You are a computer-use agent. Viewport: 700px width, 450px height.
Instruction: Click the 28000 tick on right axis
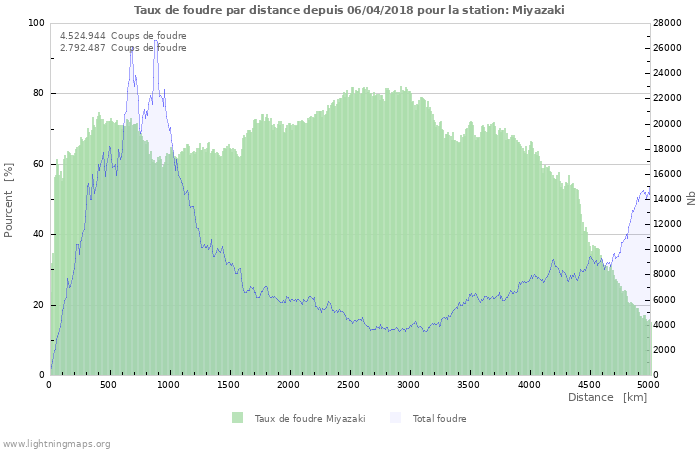point(667,23)
